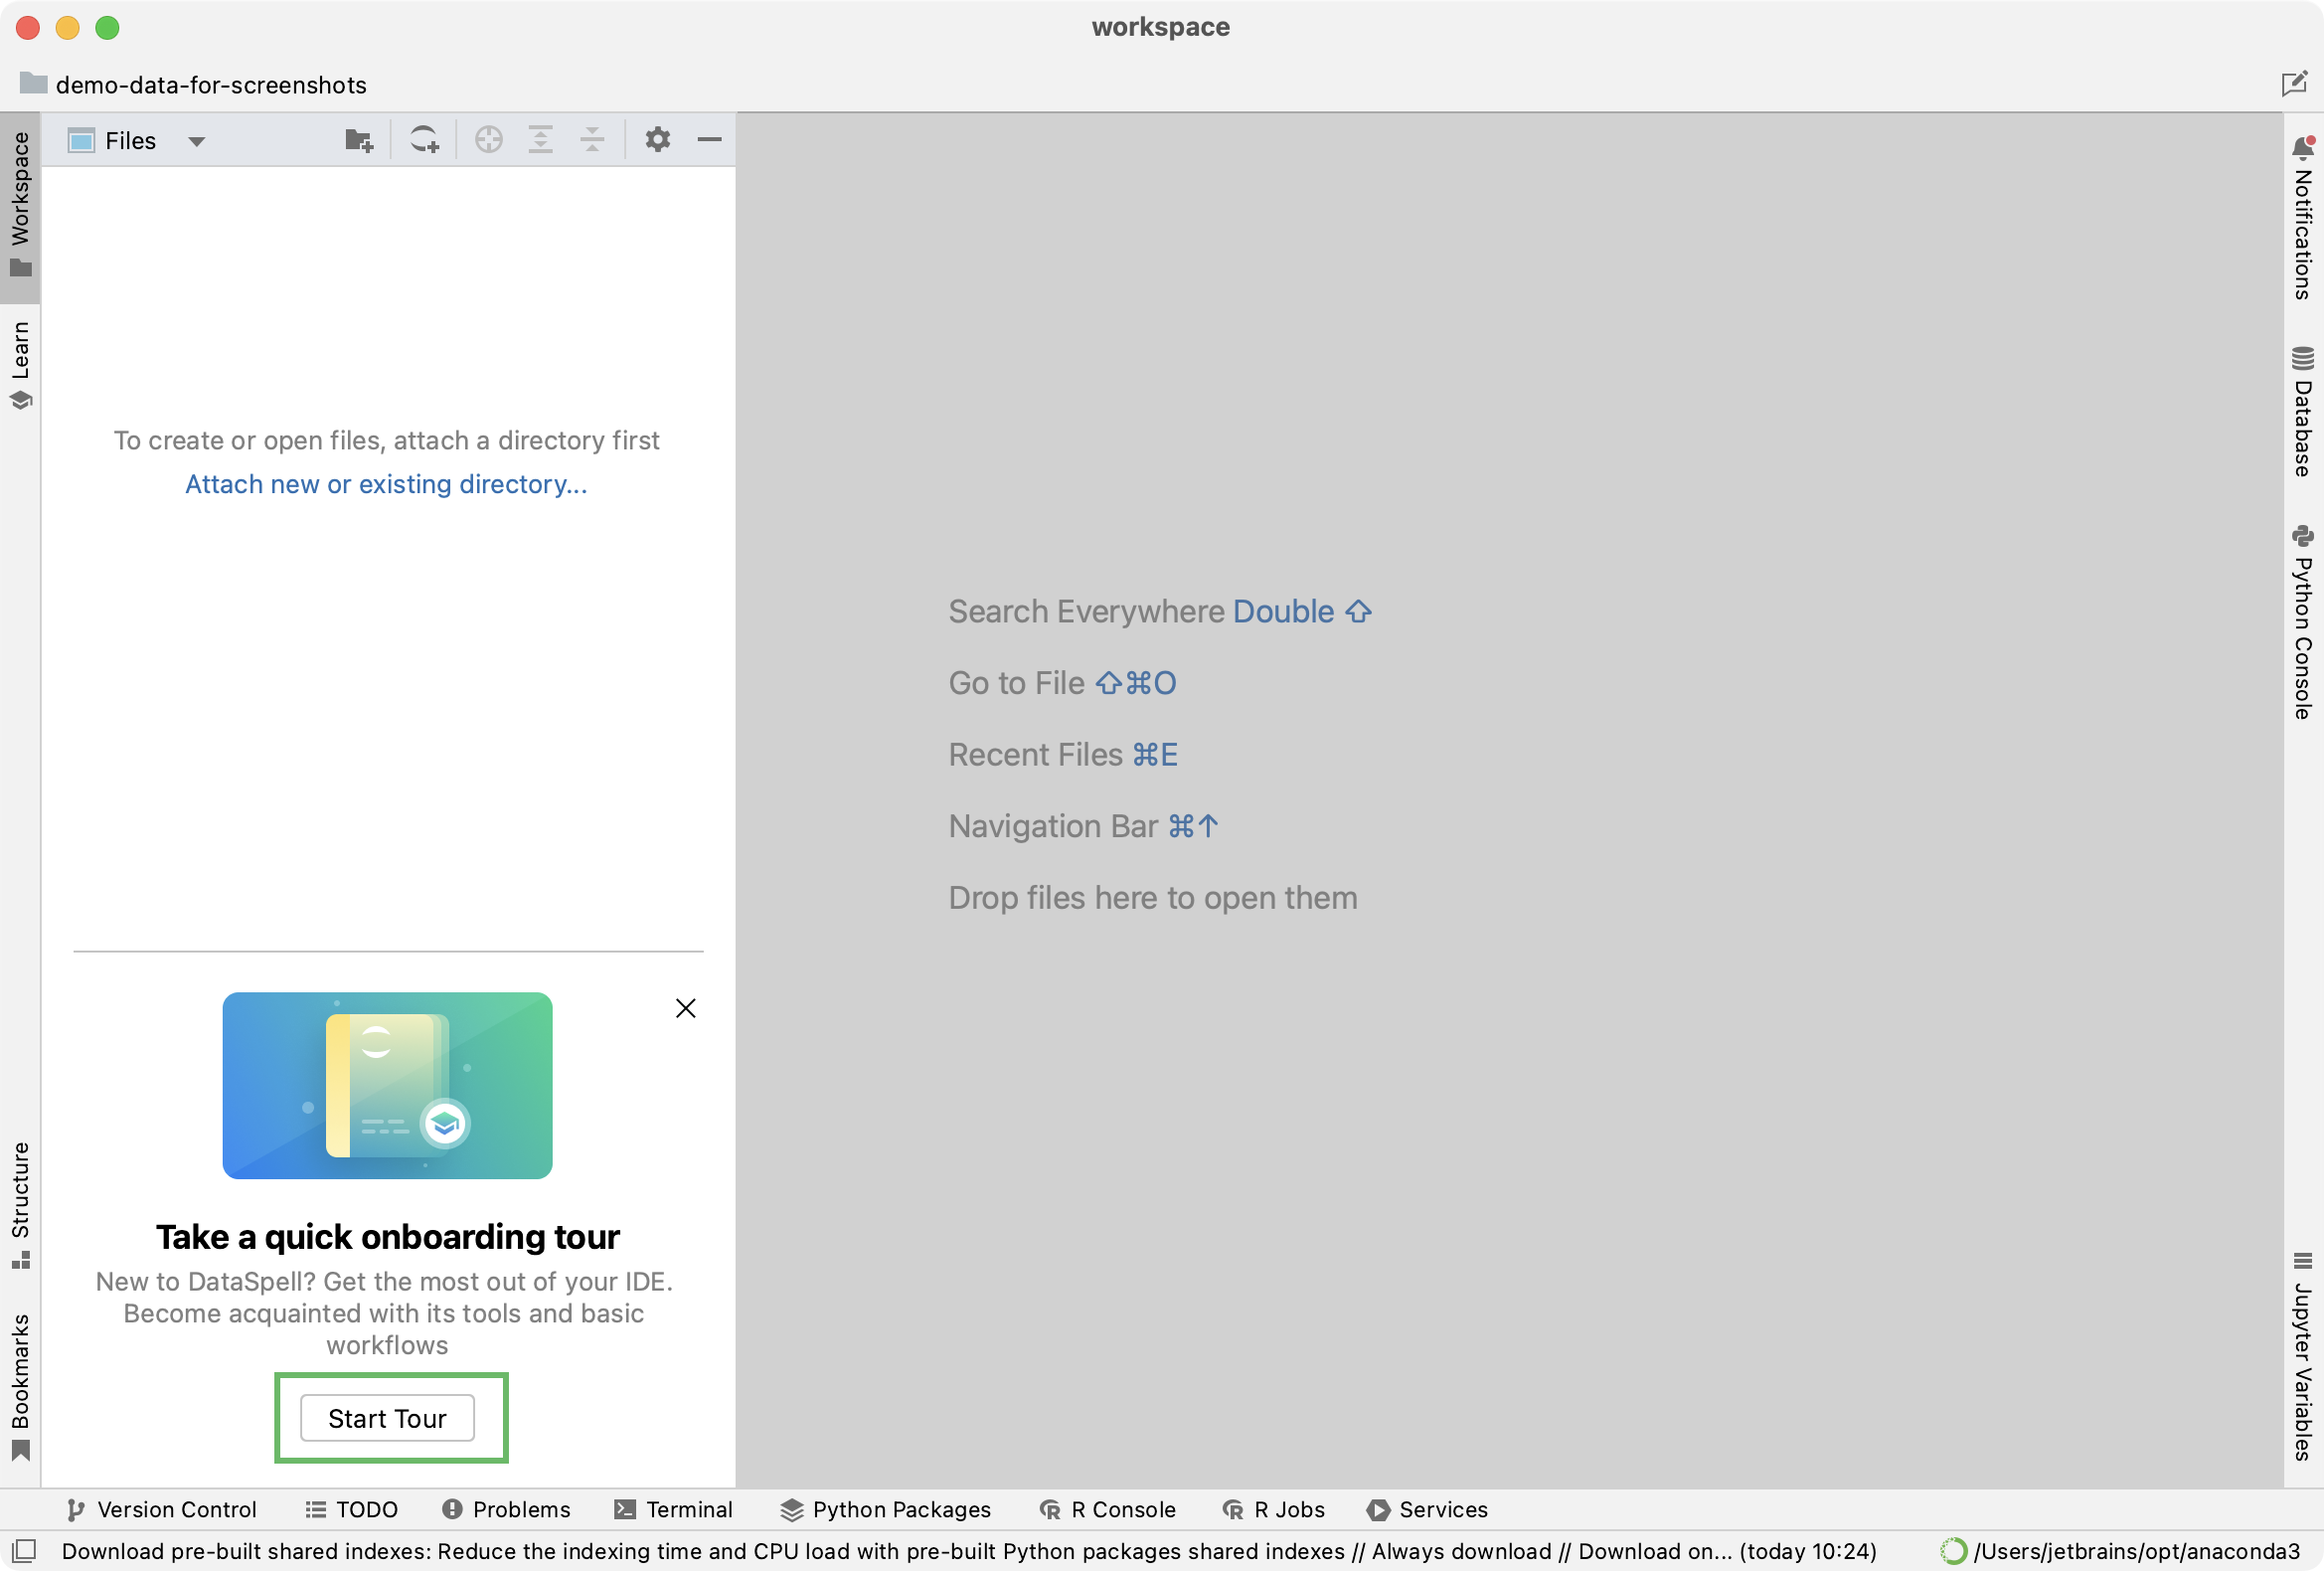Image resolution: width=2324 pixels, height=1571 pixels.
Task: Click the Start Tour button
Action: click(x=388, y=1419)
